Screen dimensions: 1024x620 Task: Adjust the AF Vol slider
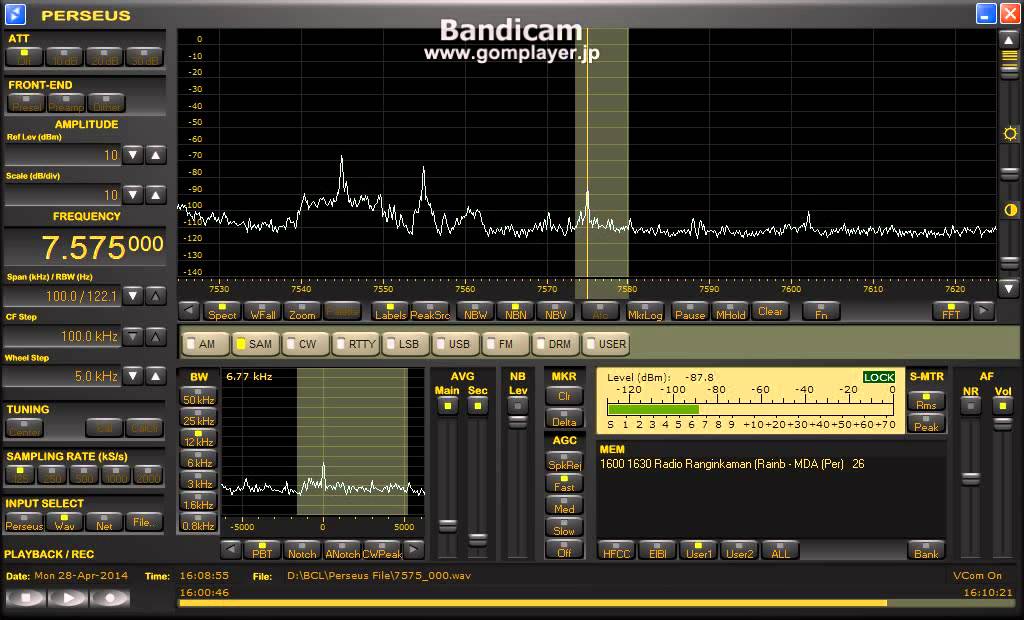(1002, 423)
